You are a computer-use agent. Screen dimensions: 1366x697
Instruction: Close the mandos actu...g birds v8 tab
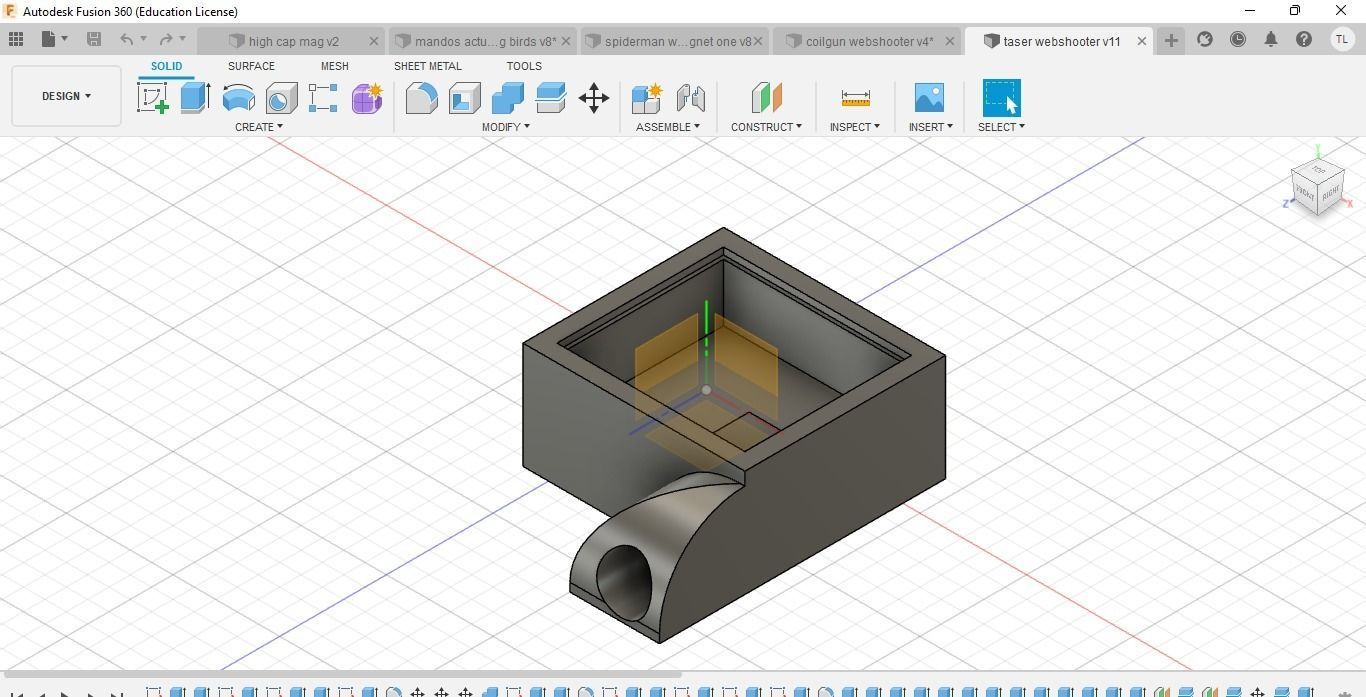click(567, 41)
